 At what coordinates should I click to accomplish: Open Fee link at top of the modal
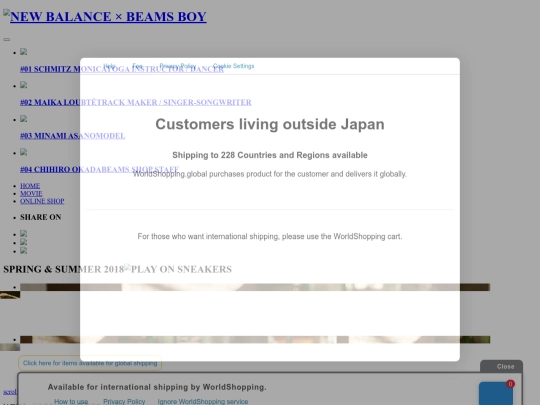click(137, 66)
